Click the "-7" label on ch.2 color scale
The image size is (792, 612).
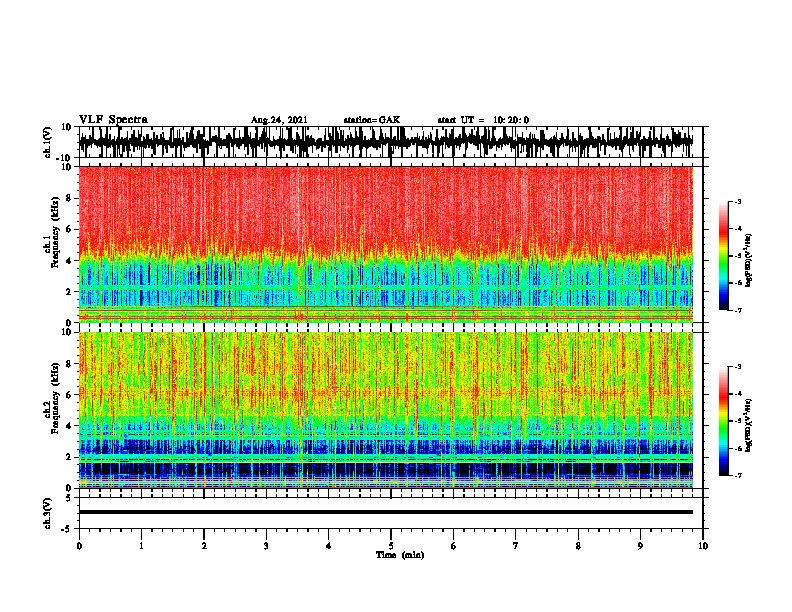pos(737,475)
